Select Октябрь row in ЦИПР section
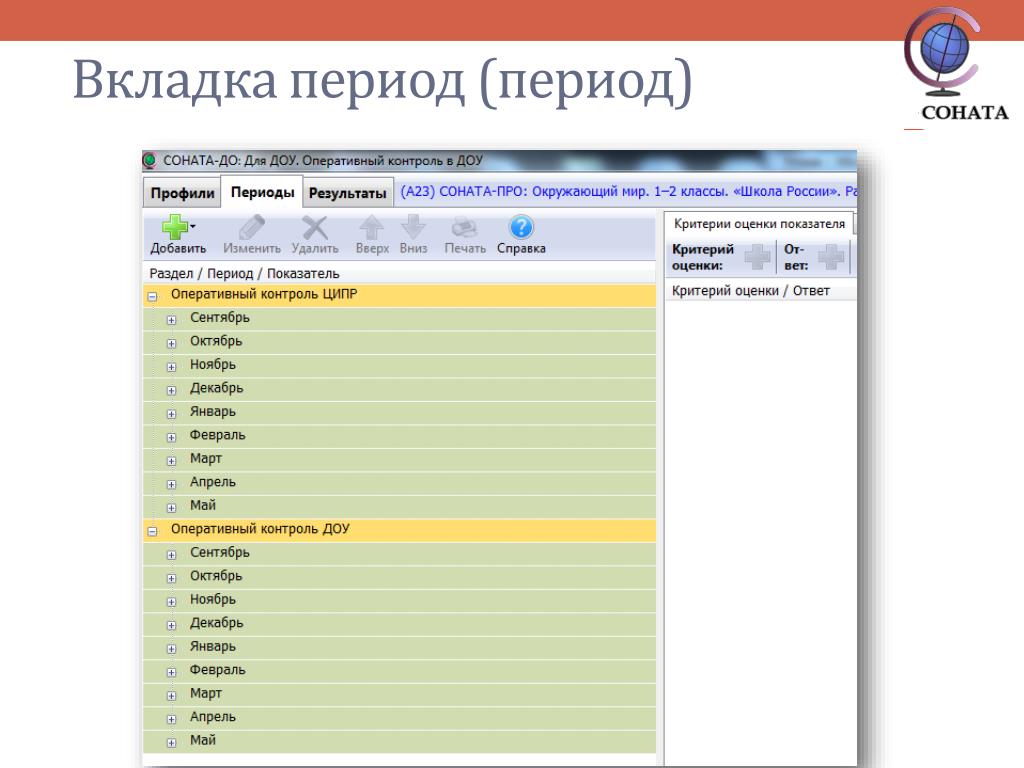Image resolution: width=1024 pixels, height=768 pixels. (399, 342)
